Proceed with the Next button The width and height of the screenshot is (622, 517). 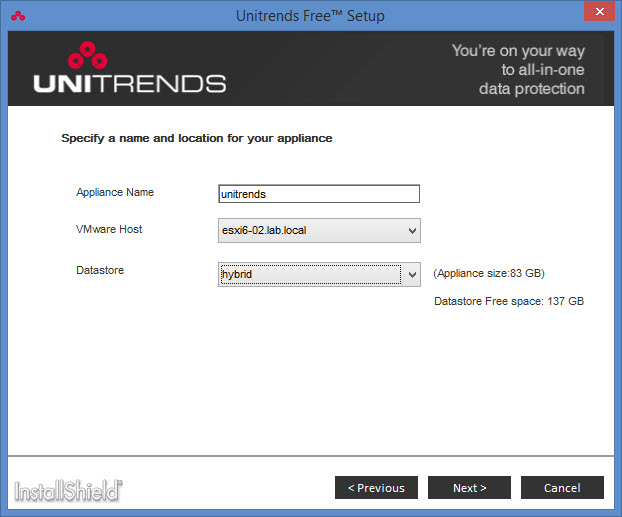[x=469, y=488]
